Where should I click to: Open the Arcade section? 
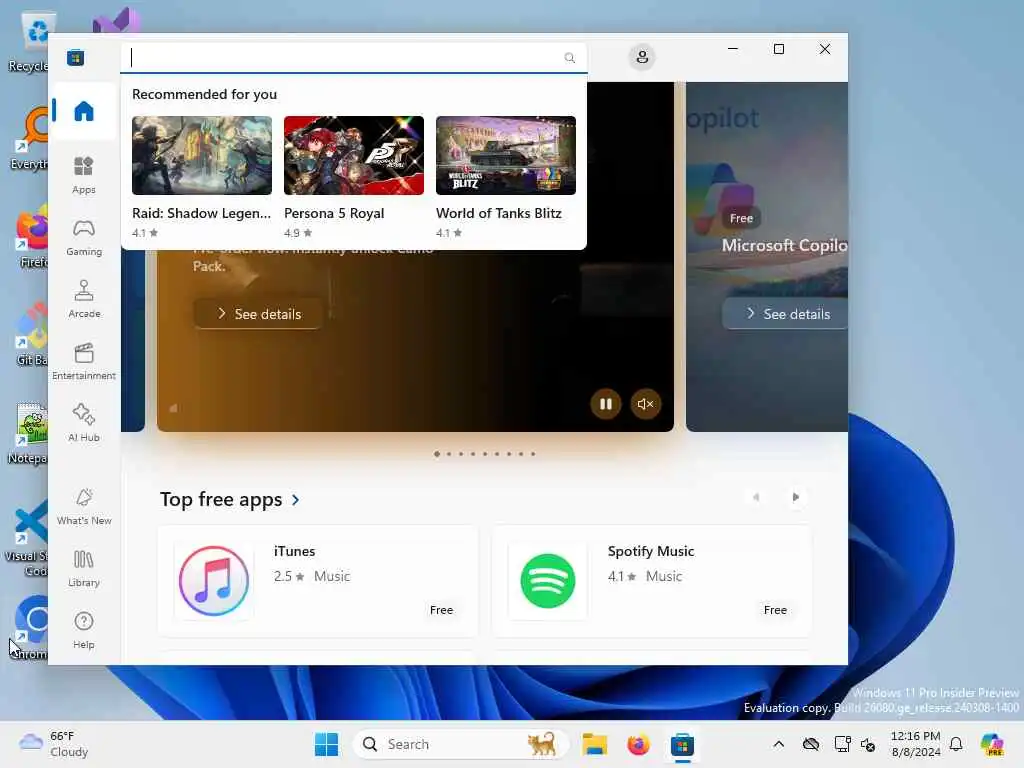click(x=84, y=299)
